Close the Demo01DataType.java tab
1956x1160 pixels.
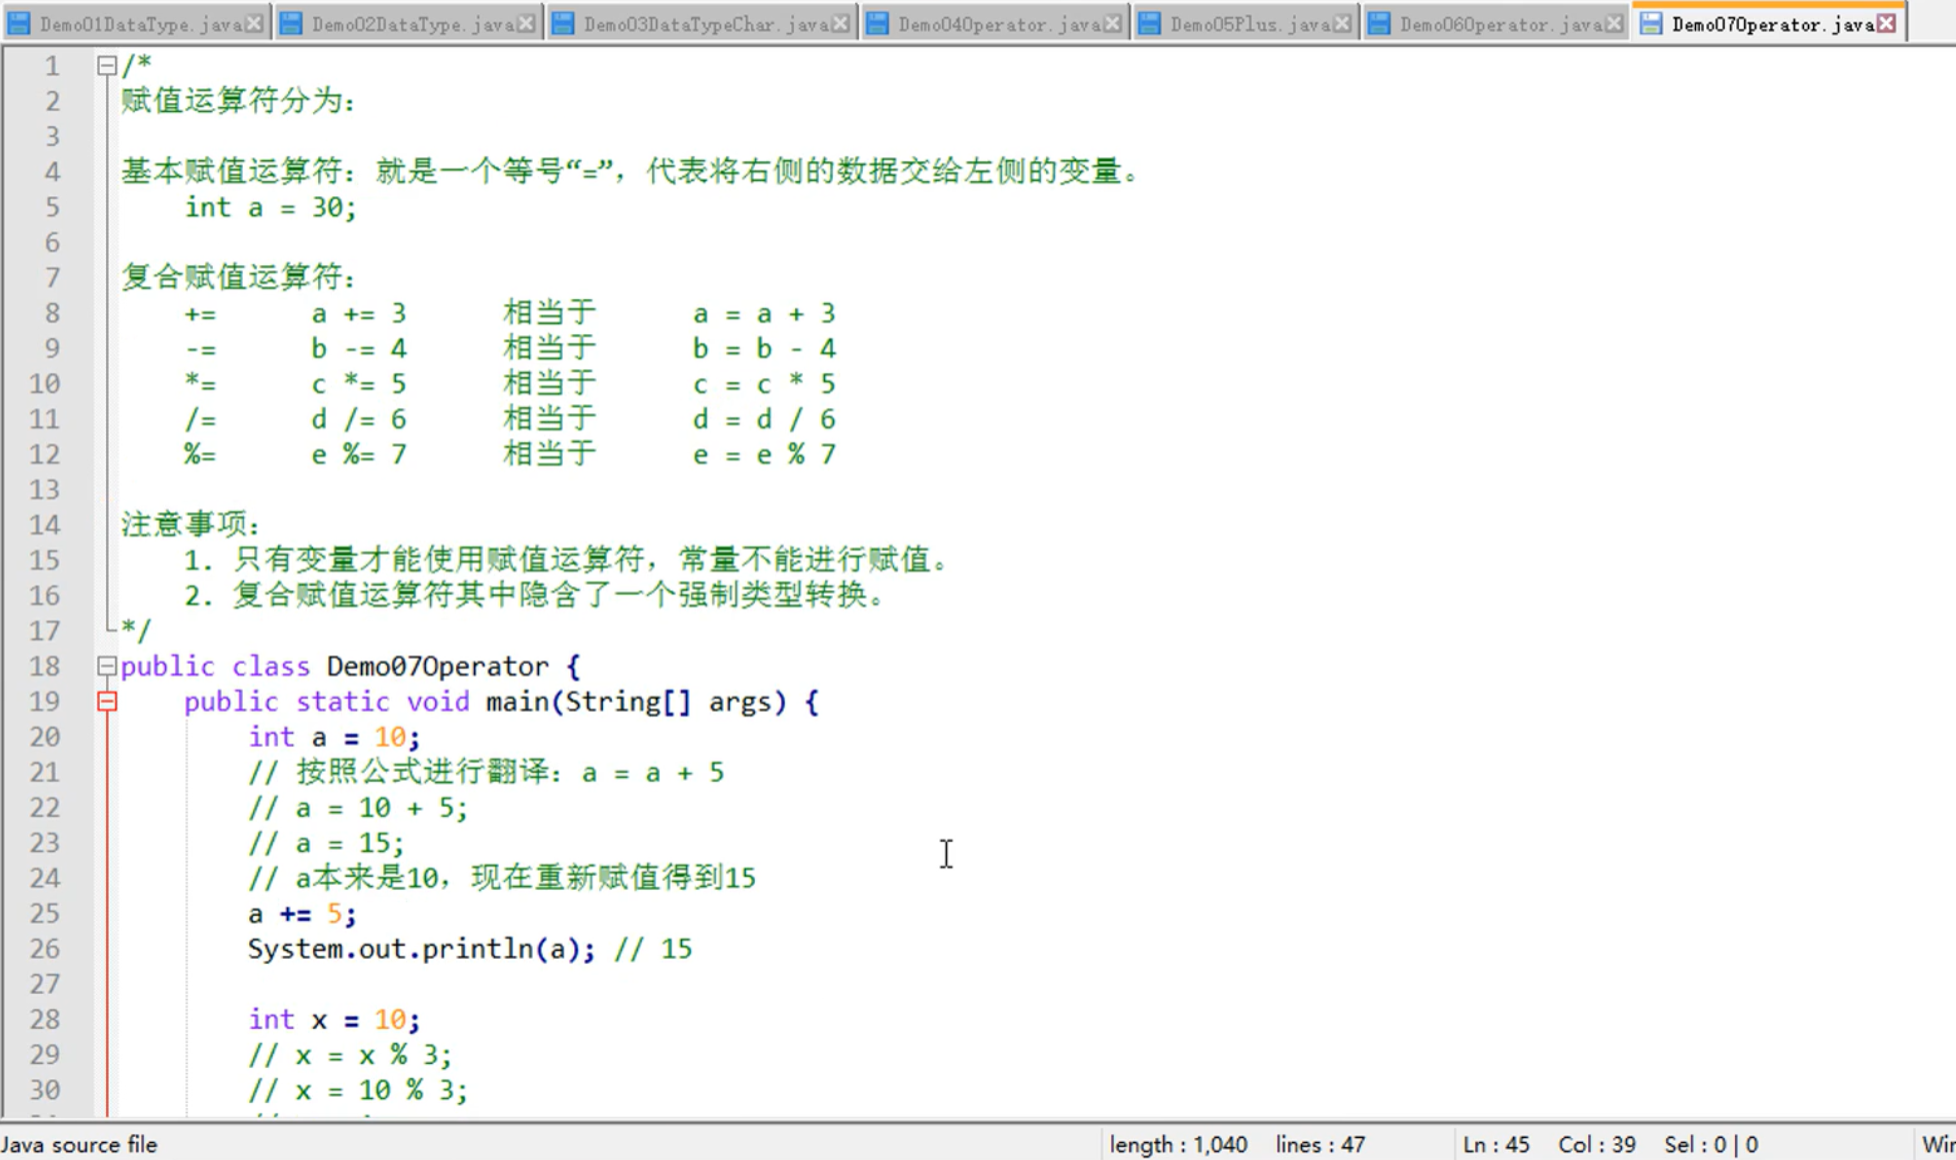point(254,23)
